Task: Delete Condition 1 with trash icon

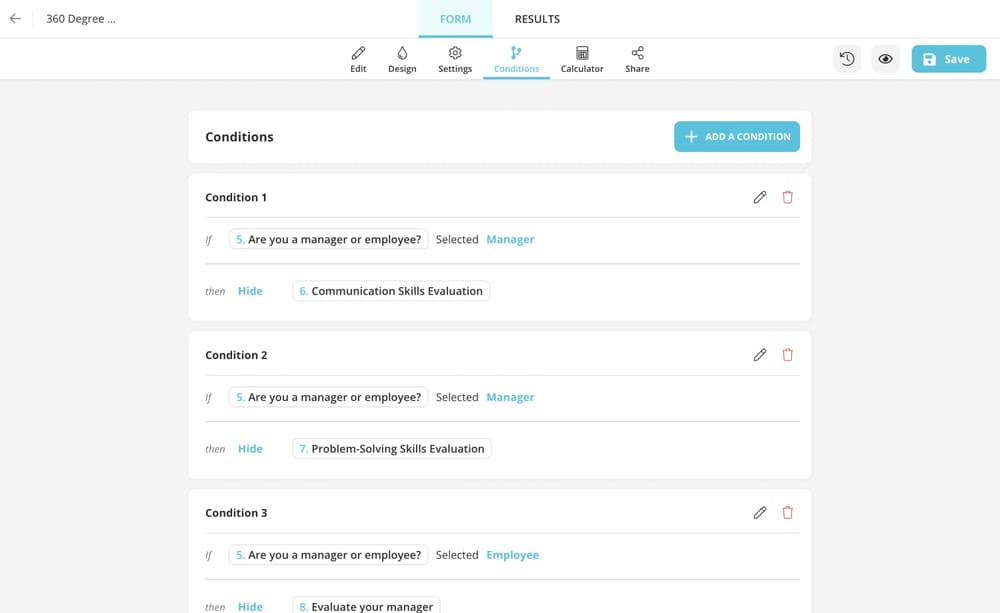Action: (787, 197)
